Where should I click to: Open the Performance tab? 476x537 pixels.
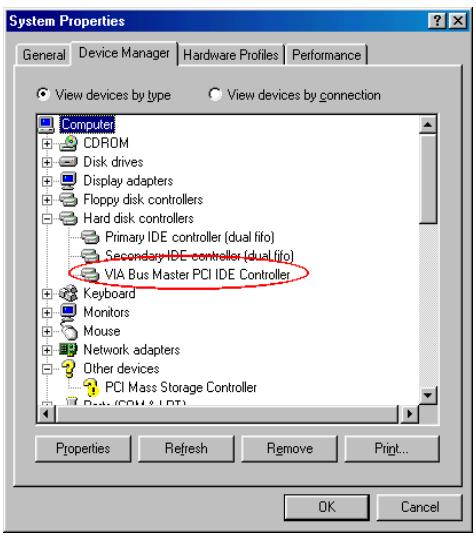(x=326, y=55)
